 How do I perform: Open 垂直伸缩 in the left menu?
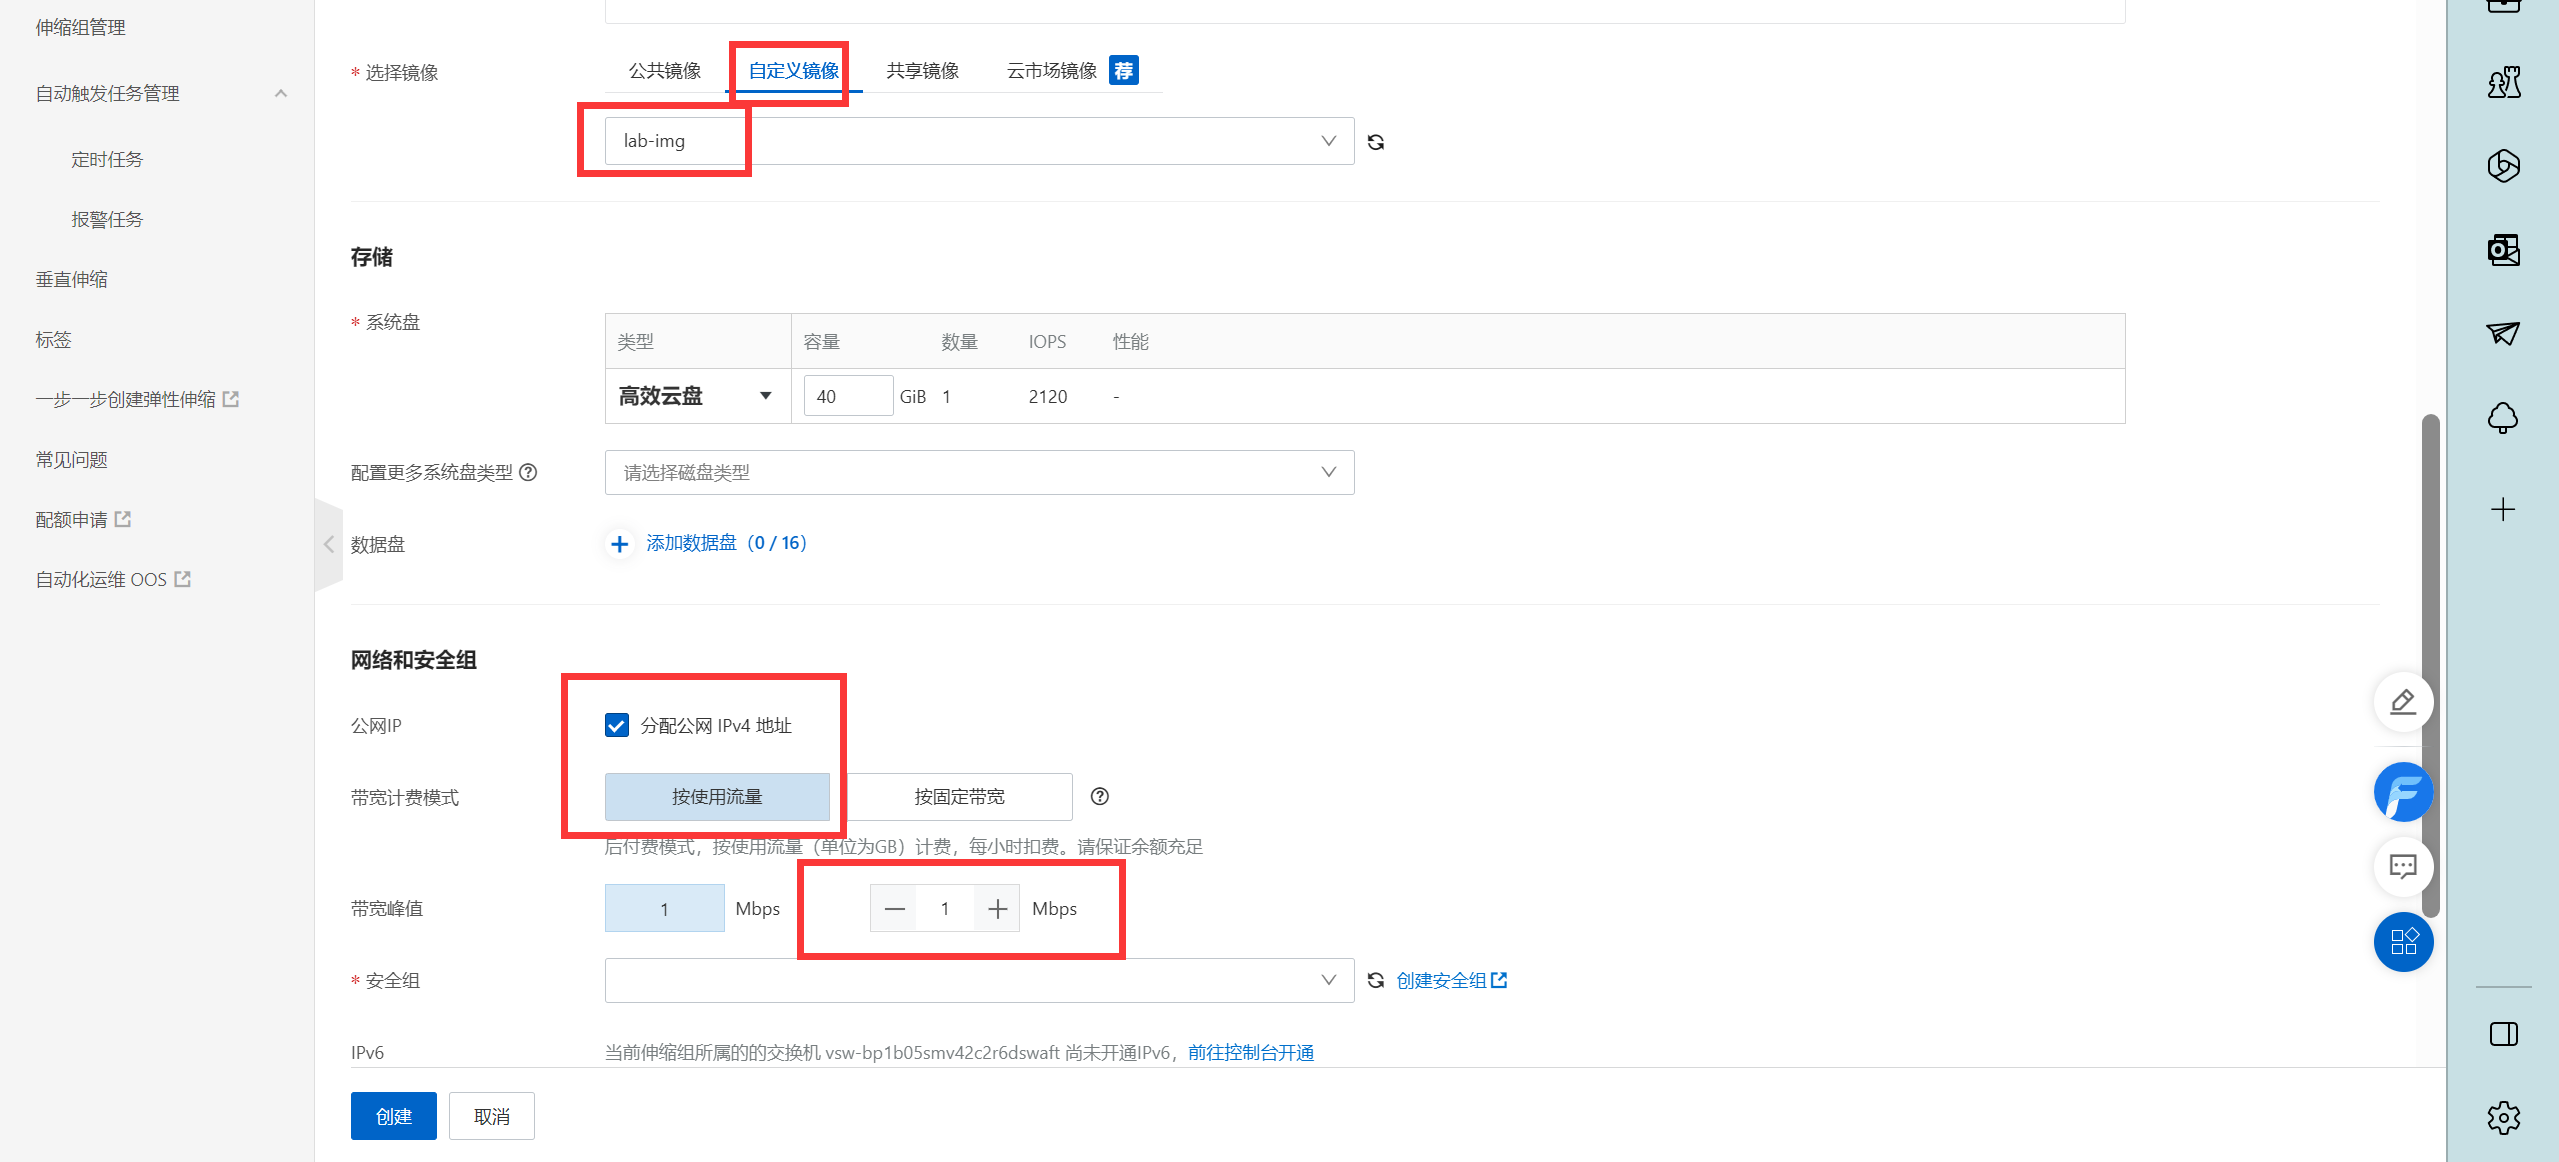[72, 279]
